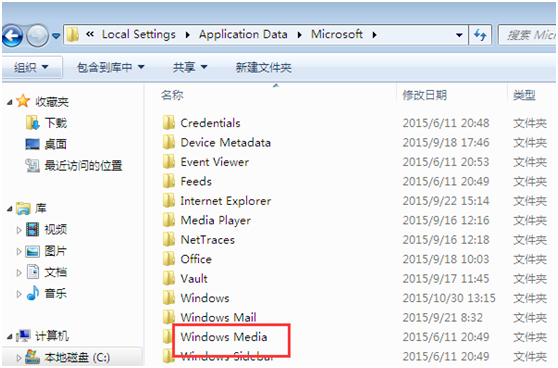Open 下载 in the favorites list

[x=56, y=123]
